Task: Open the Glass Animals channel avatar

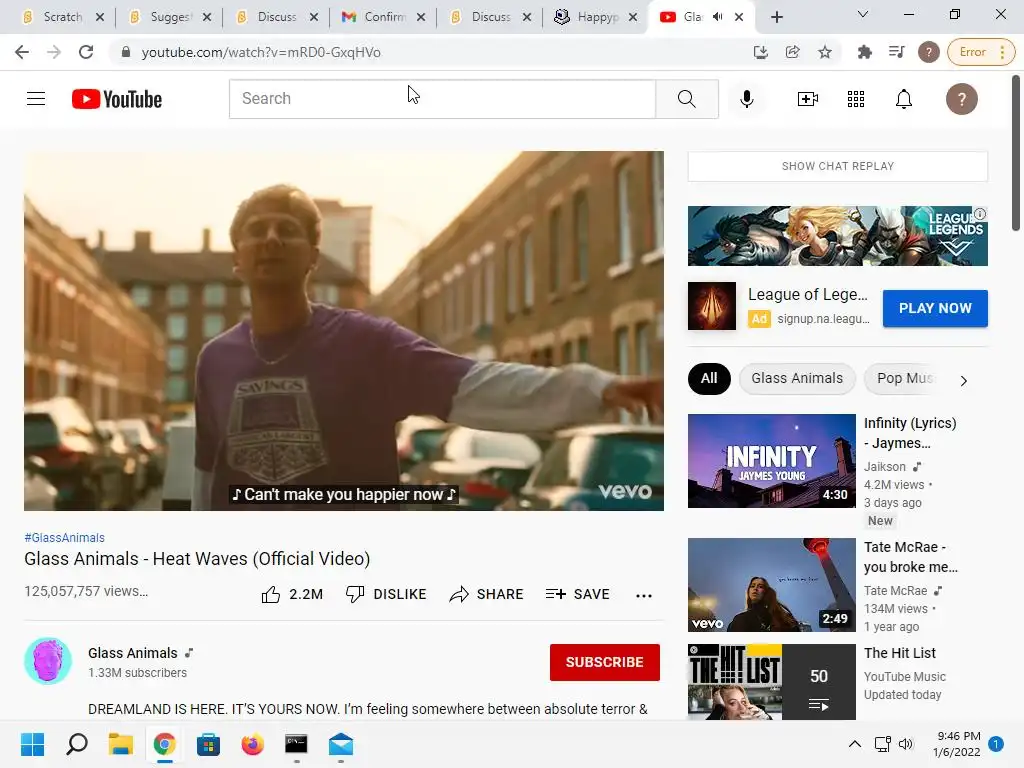Action: [48, 661]
